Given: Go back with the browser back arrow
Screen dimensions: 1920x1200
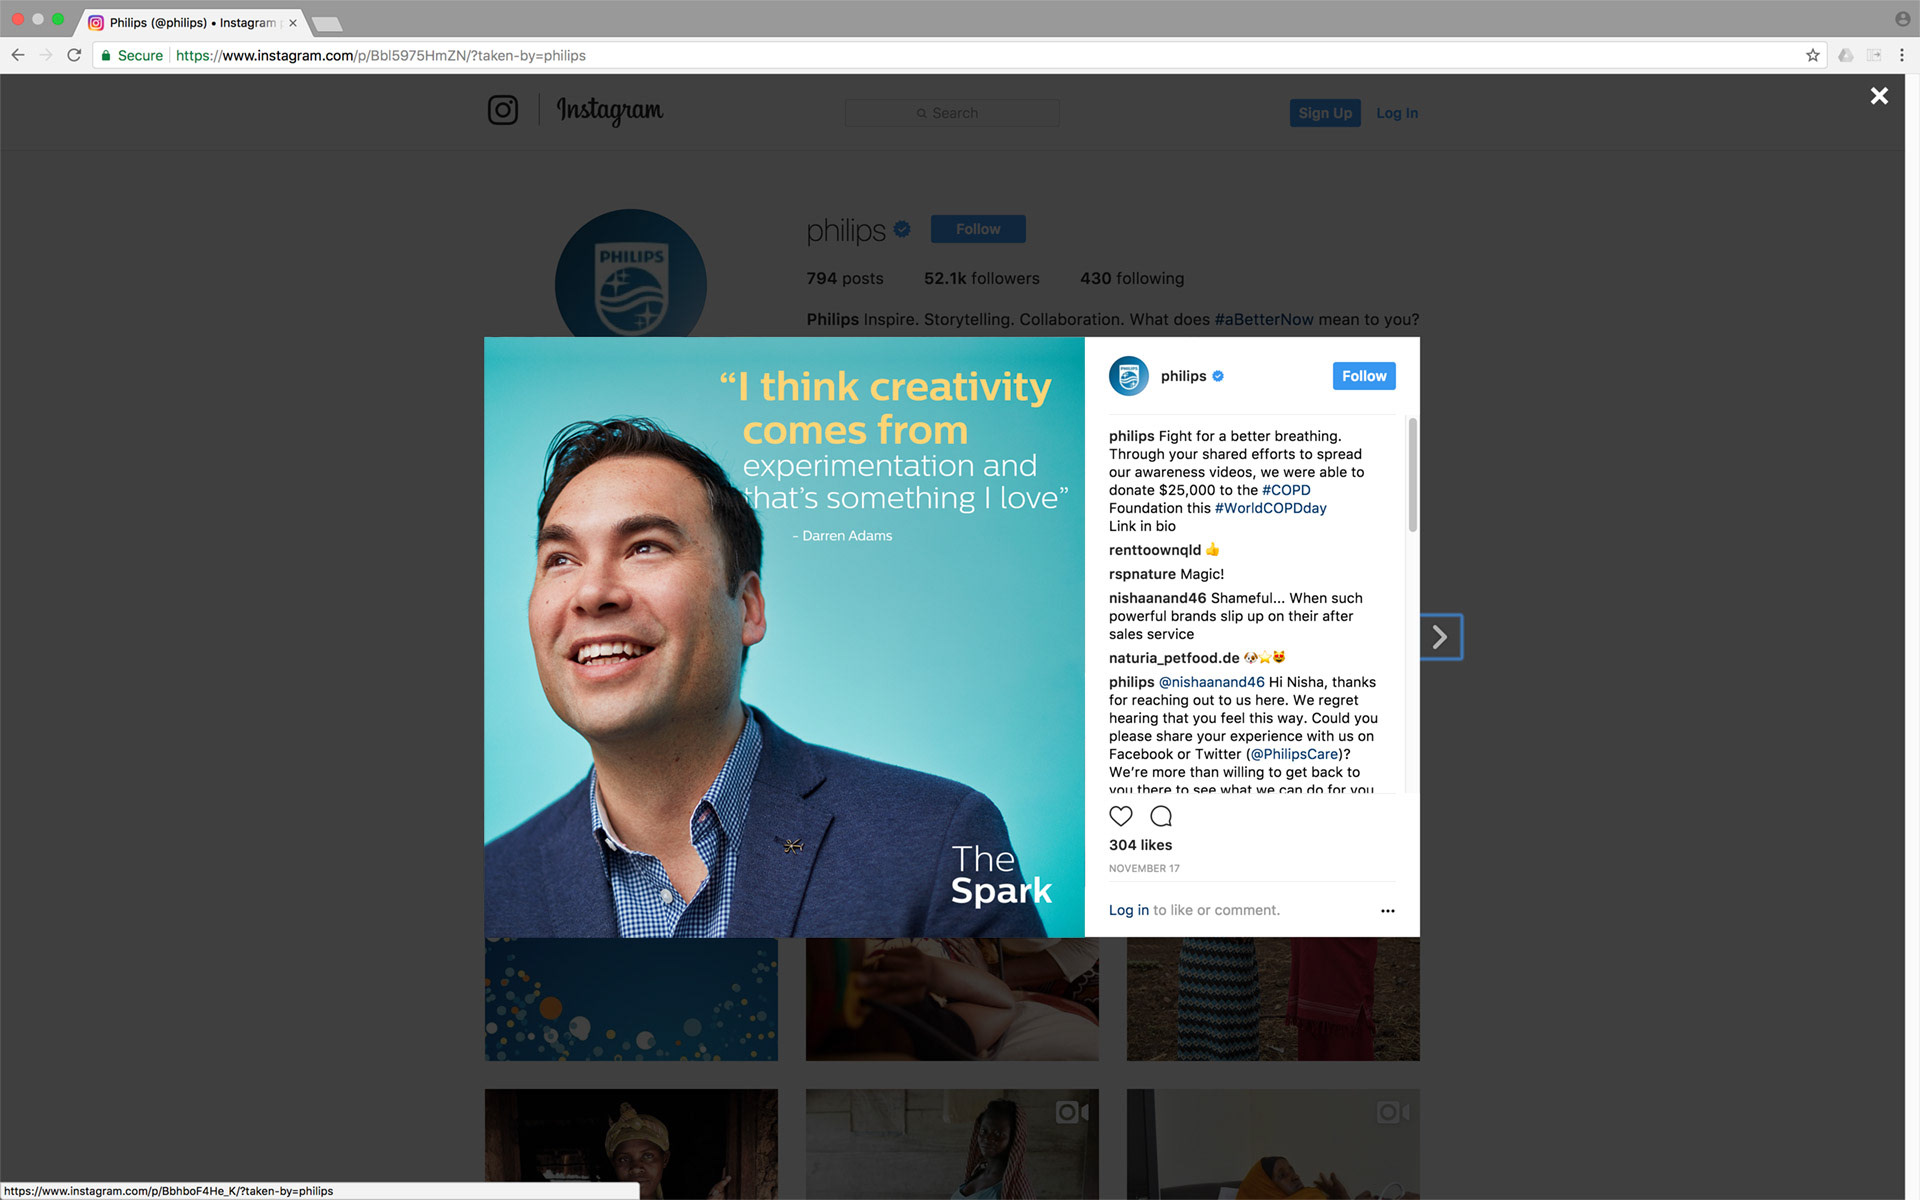Looking at the screenshot, I should coord(18,56).
